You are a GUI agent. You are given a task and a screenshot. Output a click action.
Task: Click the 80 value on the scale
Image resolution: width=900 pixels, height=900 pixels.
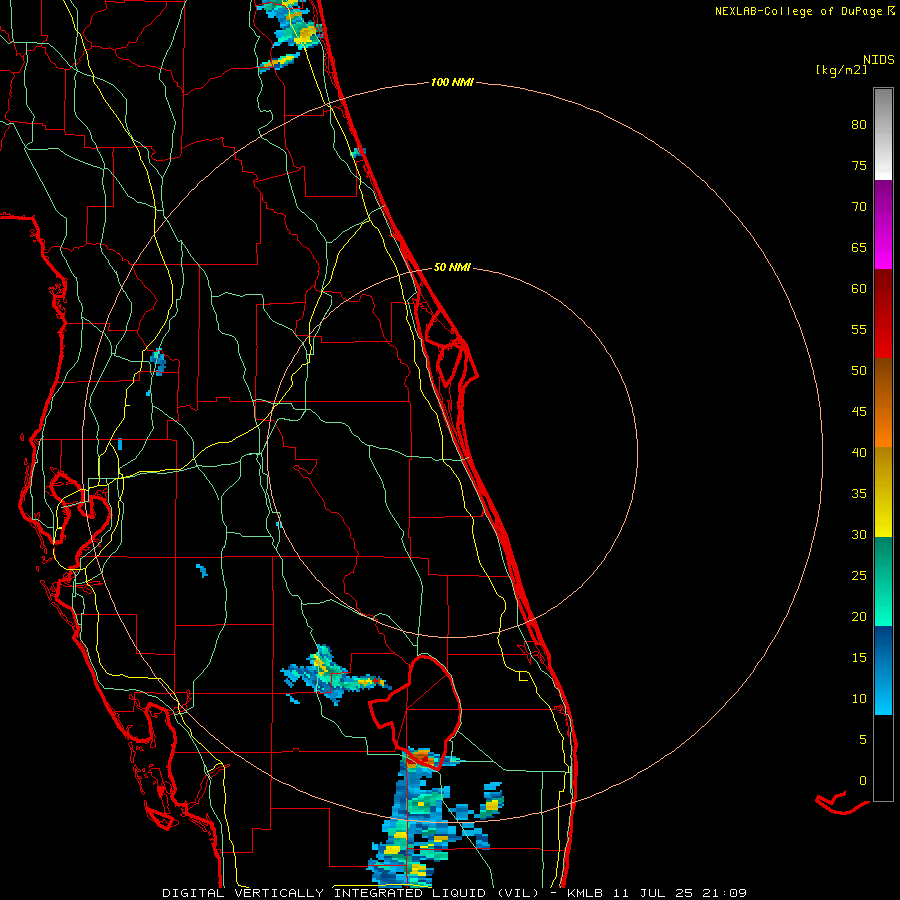tap(859, 125)
